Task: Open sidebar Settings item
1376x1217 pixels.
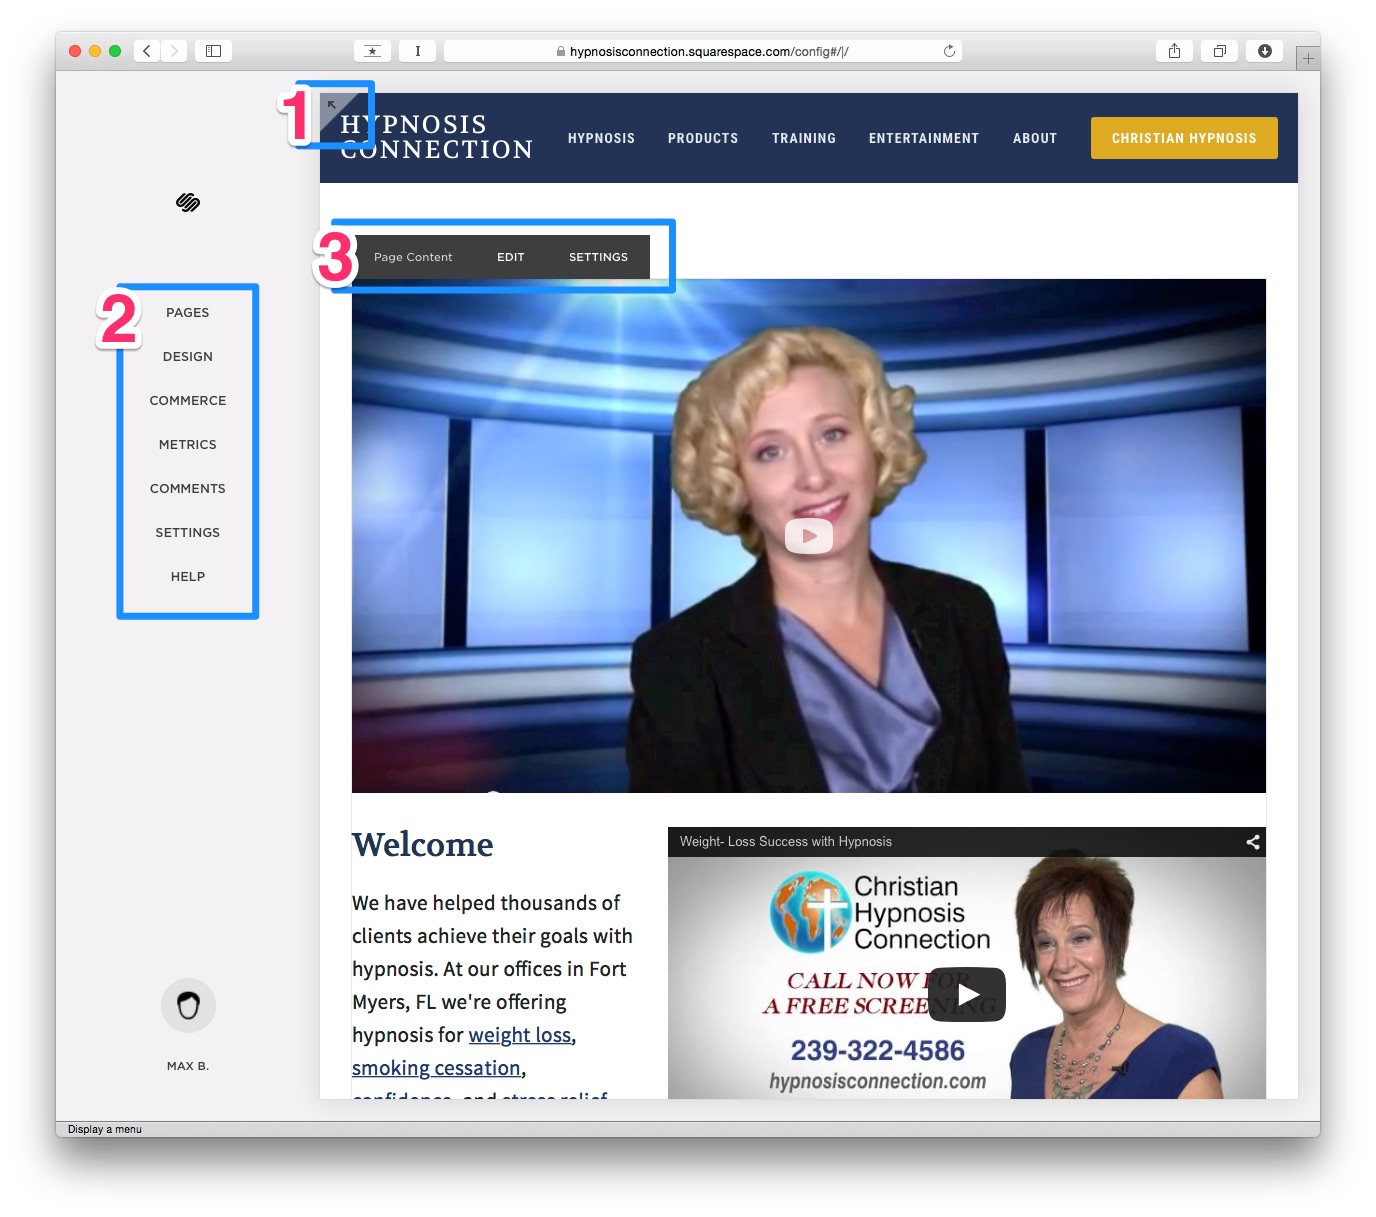Action: [x=188, y=533]
